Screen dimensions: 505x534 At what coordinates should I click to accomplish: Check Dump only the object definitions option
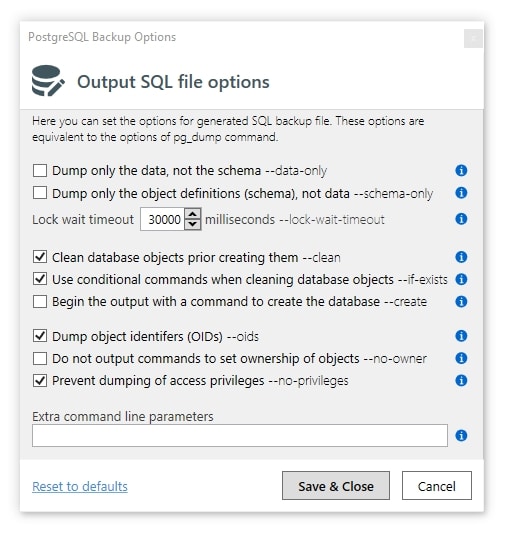click(40, 193)
